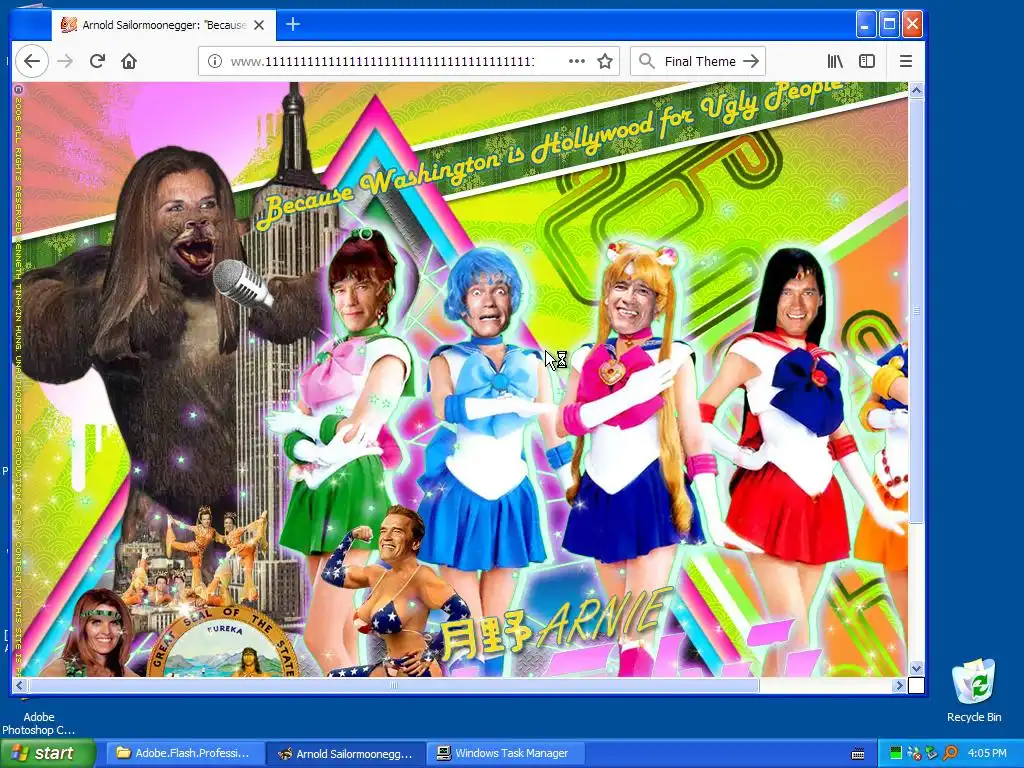Submit the search with the arrow
The image size is (1024, 768).
point(752,61)
